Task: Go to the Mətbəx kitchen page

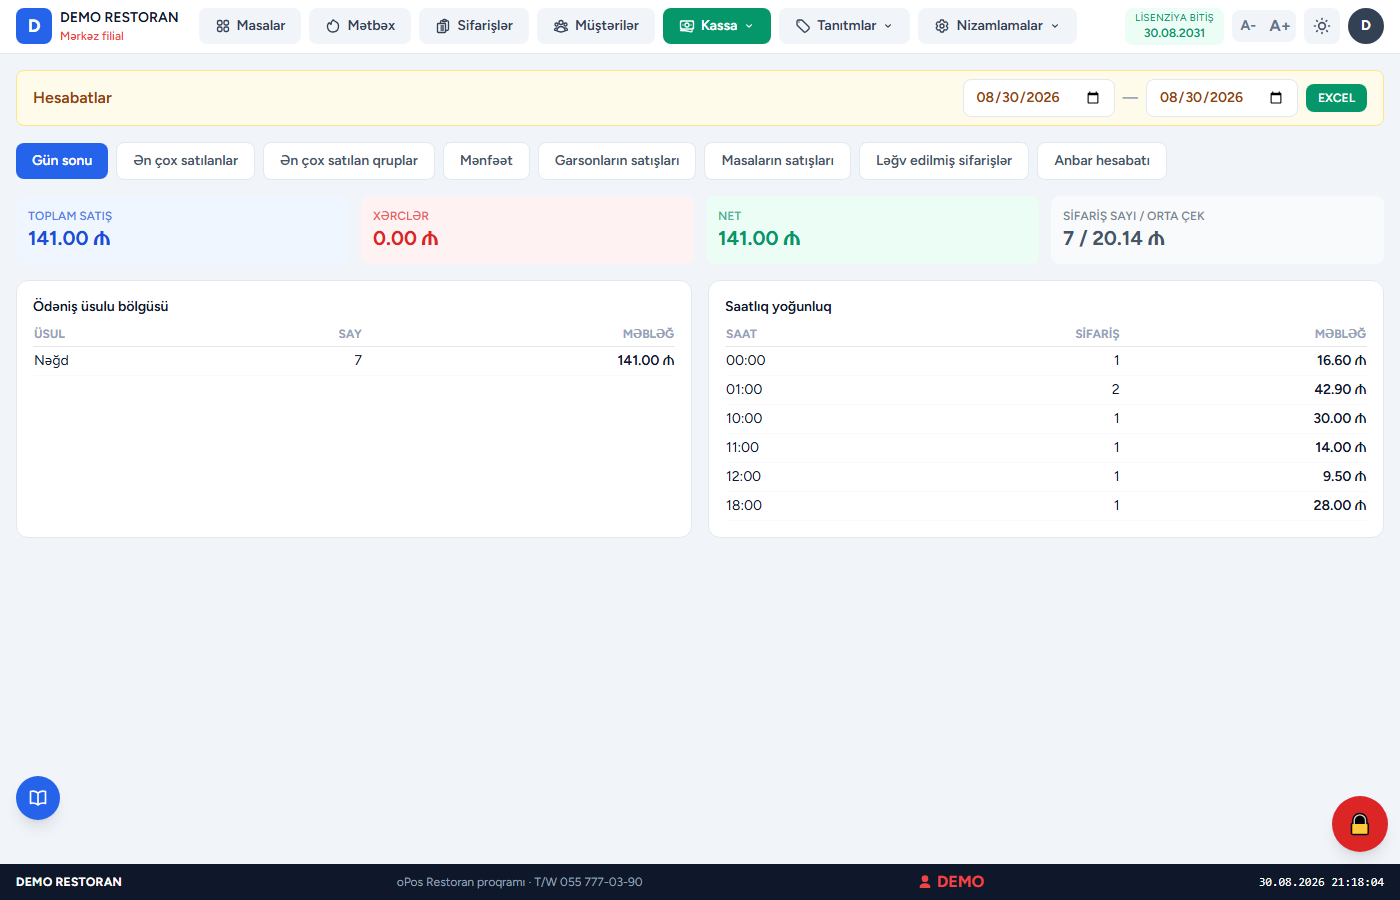Action: tap(360, 26)
